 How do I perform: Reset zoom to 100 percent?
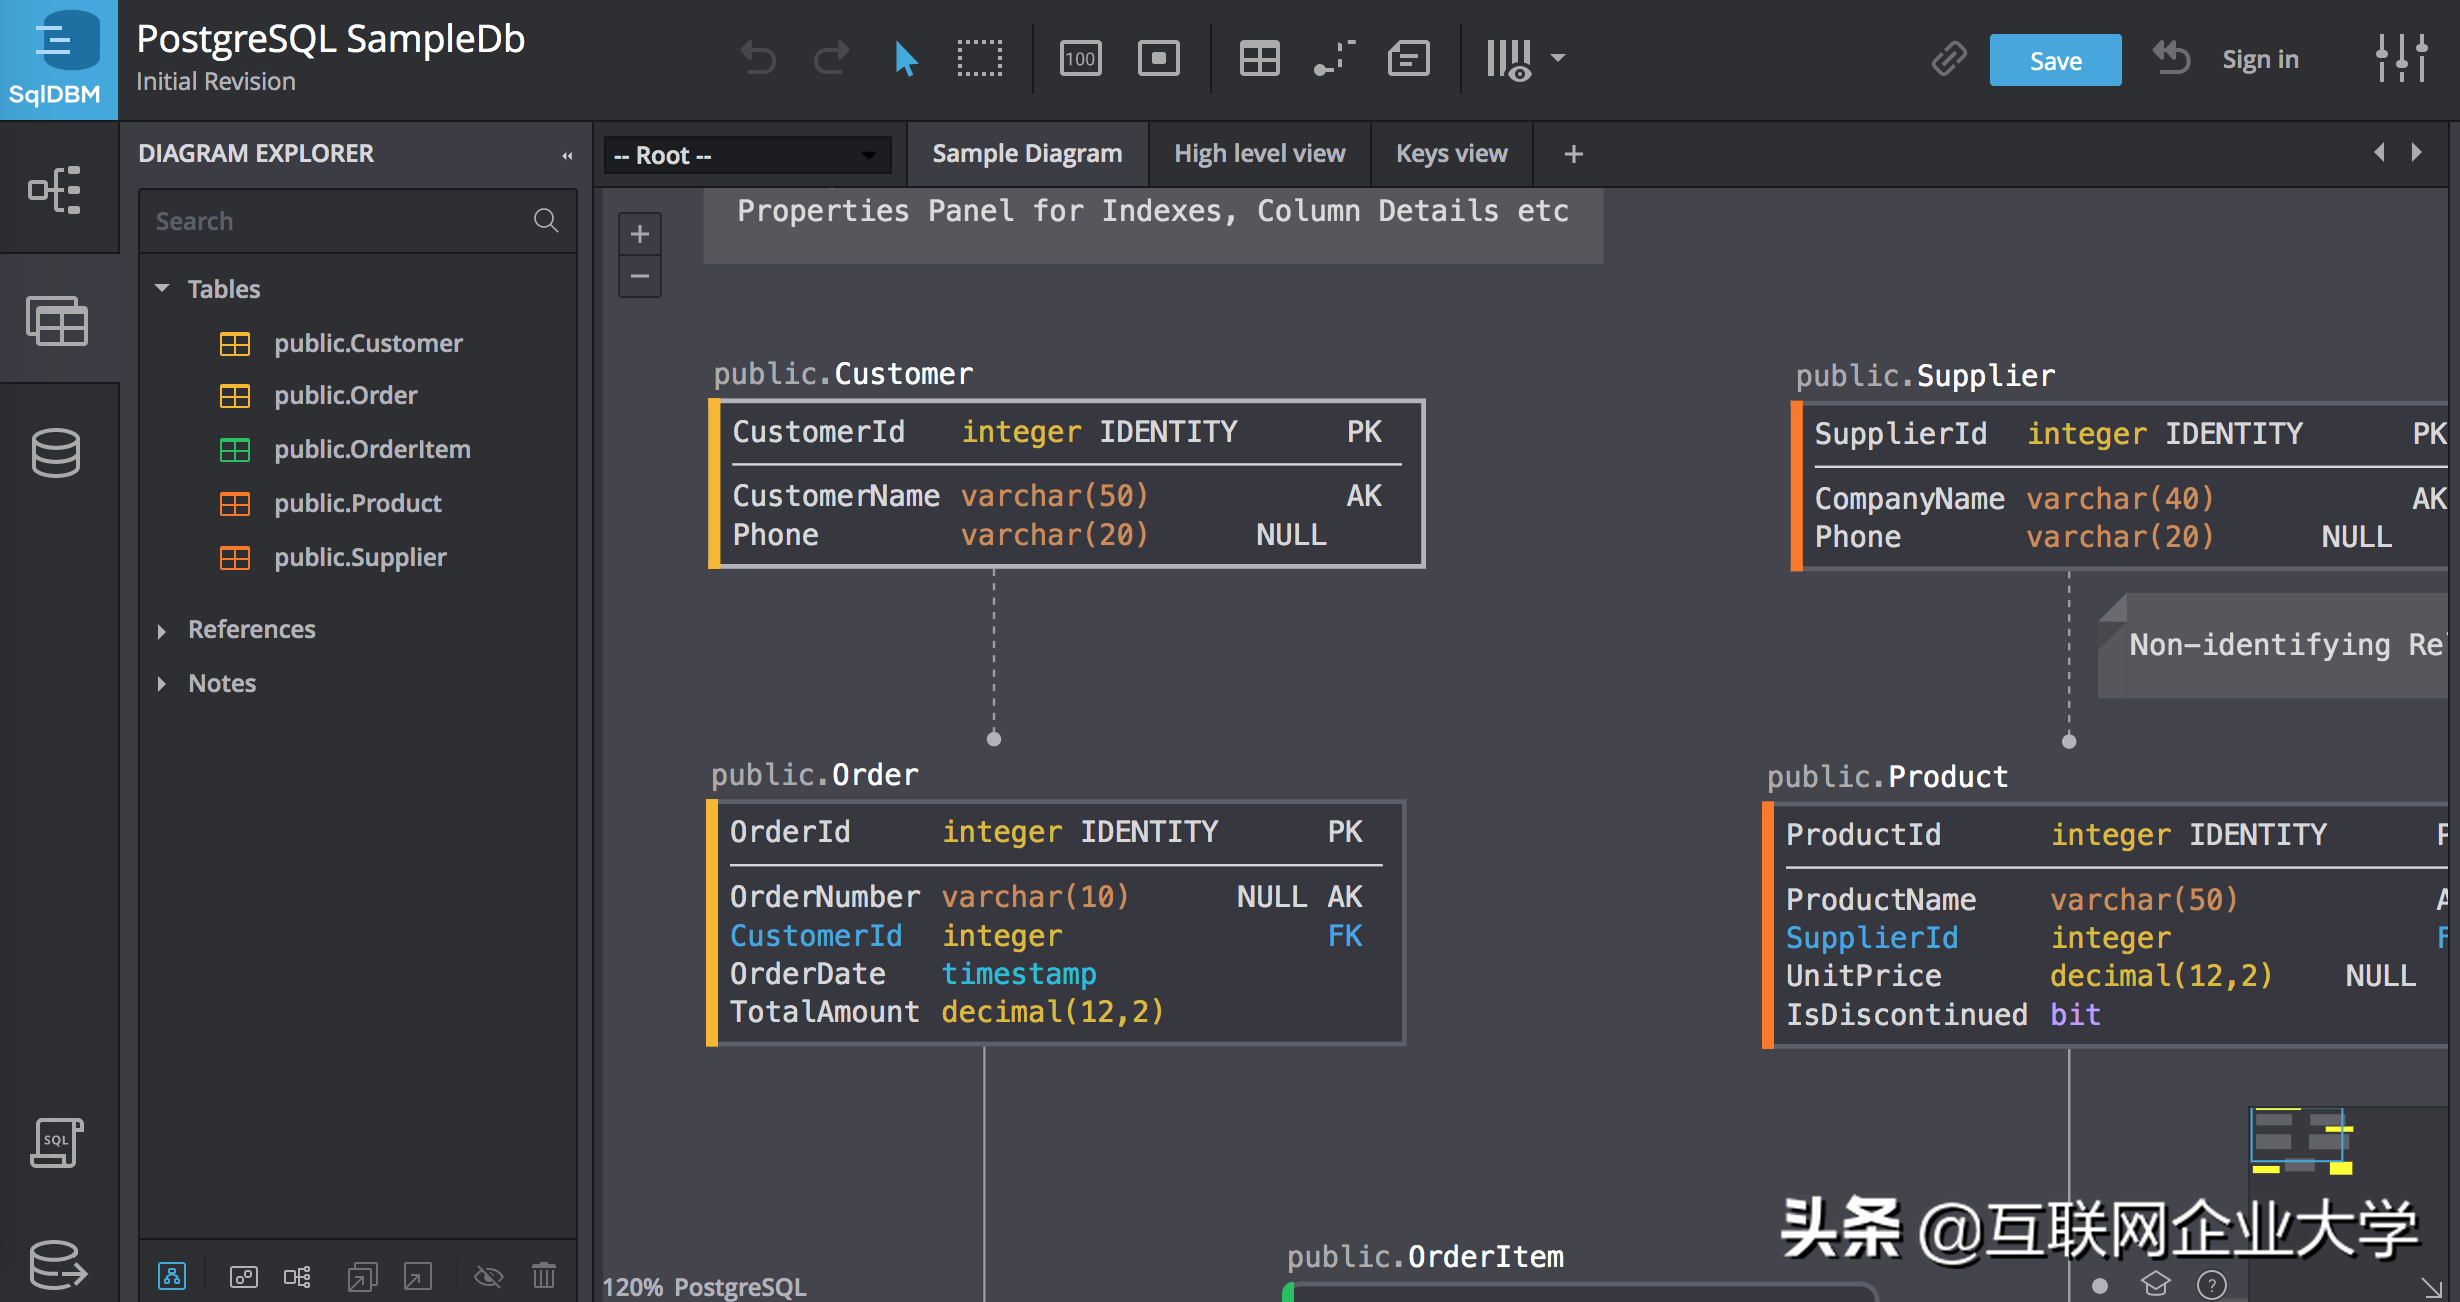pyautogui.click(x=1080, y=59)
